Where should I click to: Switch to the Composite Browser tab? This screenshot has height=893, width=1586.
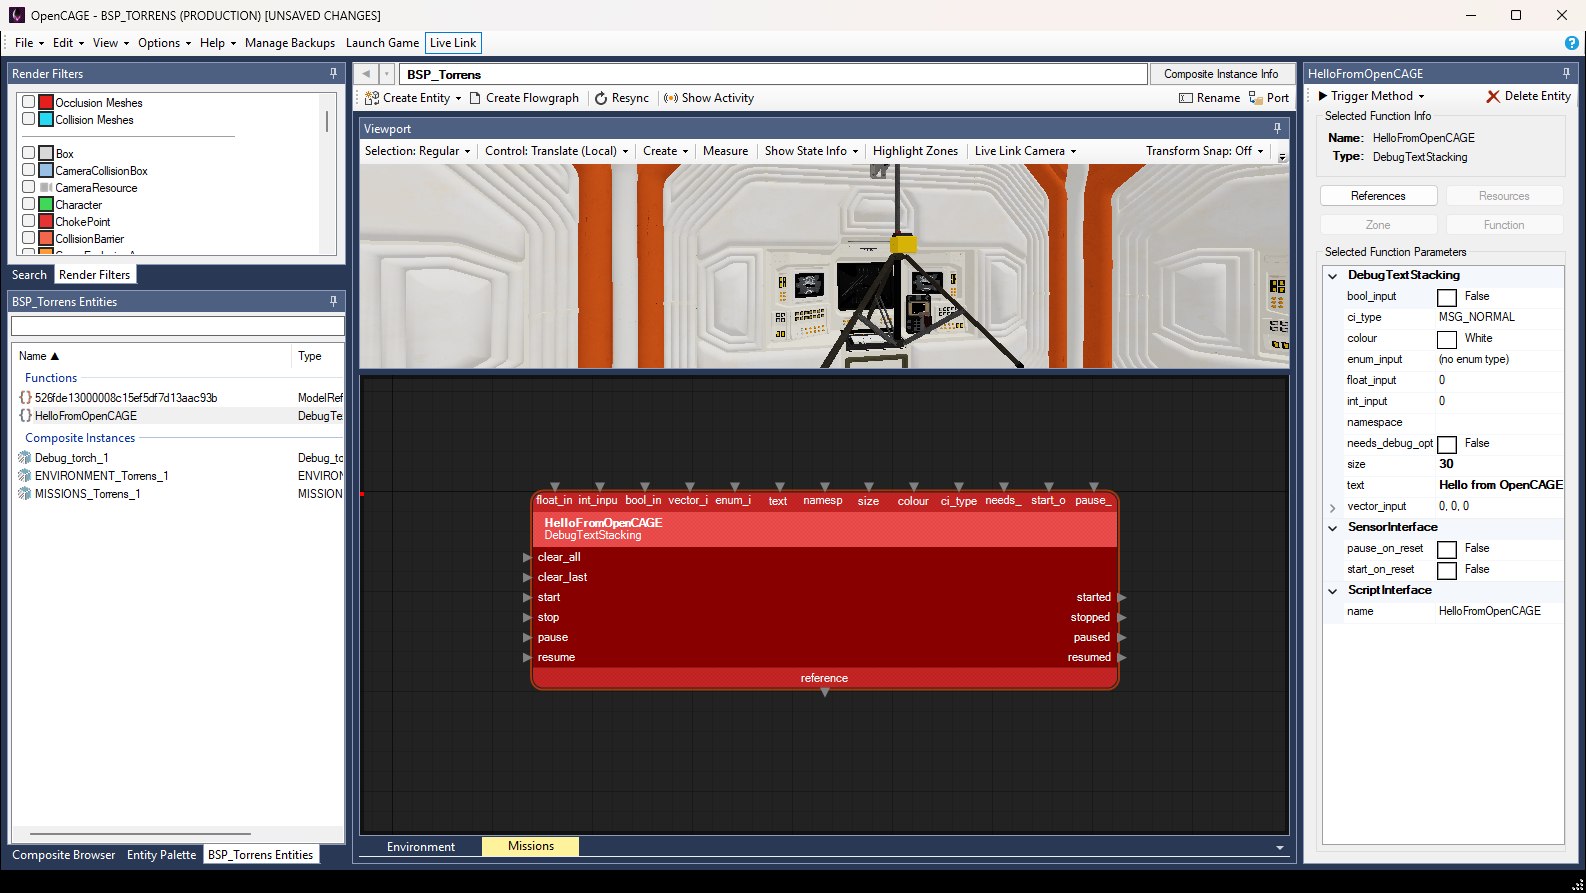click(x=64, y=855)
